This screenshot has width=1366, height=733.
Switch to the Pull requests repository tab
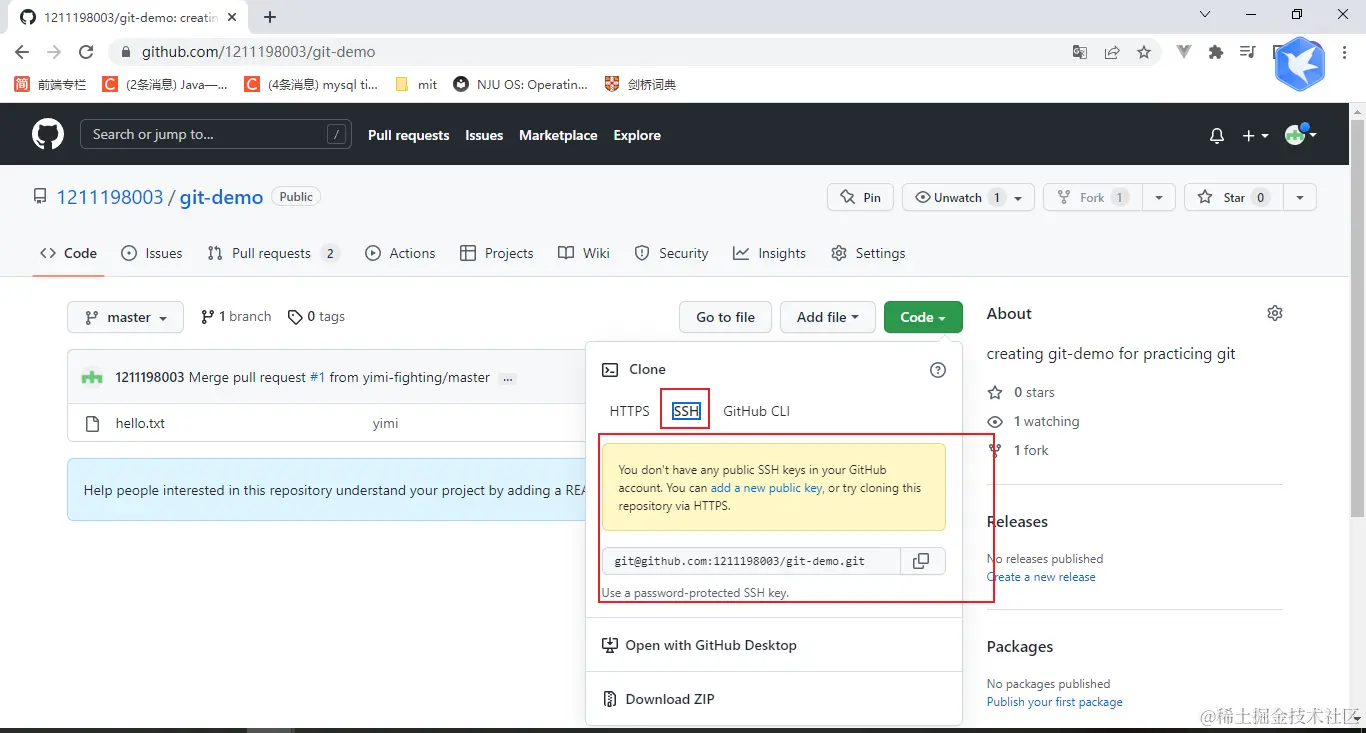(x=273, y=253)
